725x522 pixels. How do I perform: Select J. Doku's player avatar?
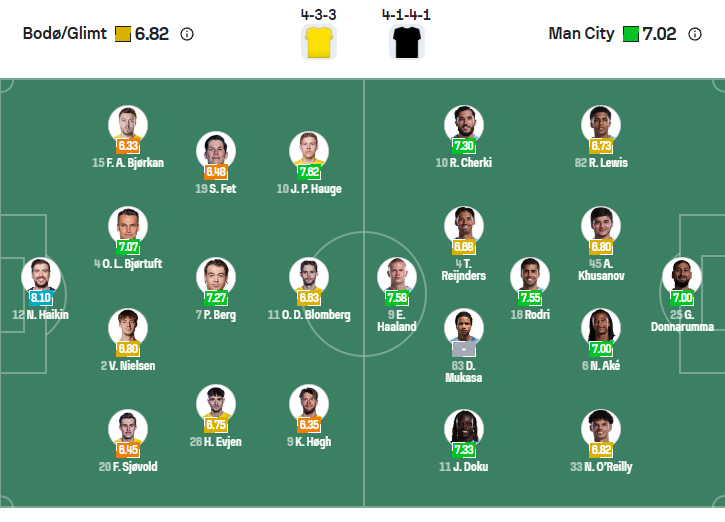pyautogui.click(x=464, y=429)
